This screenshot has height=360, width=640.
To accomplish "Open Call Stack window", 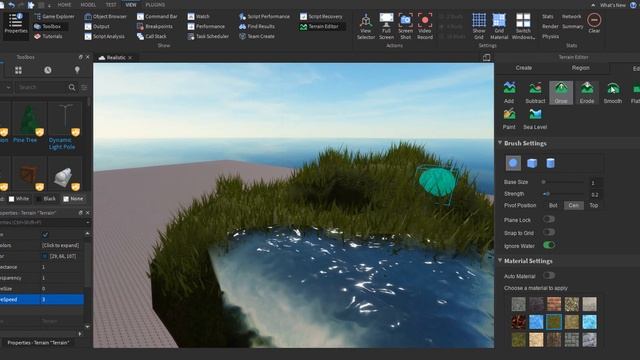I will point(151,36).
